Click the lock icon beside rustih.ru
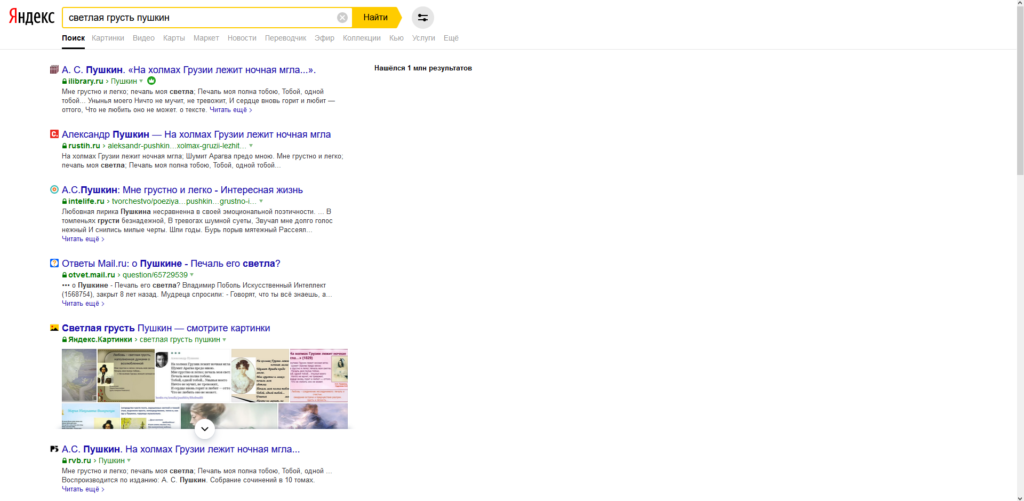 point(65,146)
